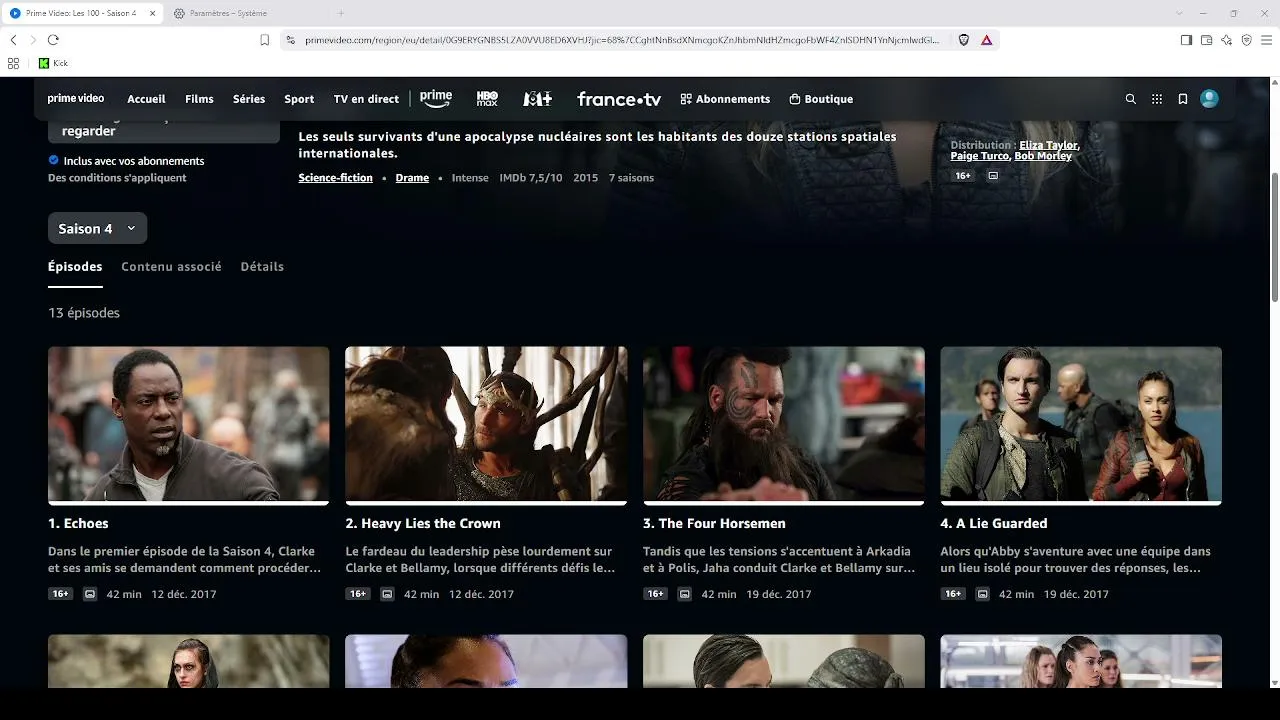Open Prime Video search
The height and width of the screenshot is (720, 1280).
point(1131,99)
